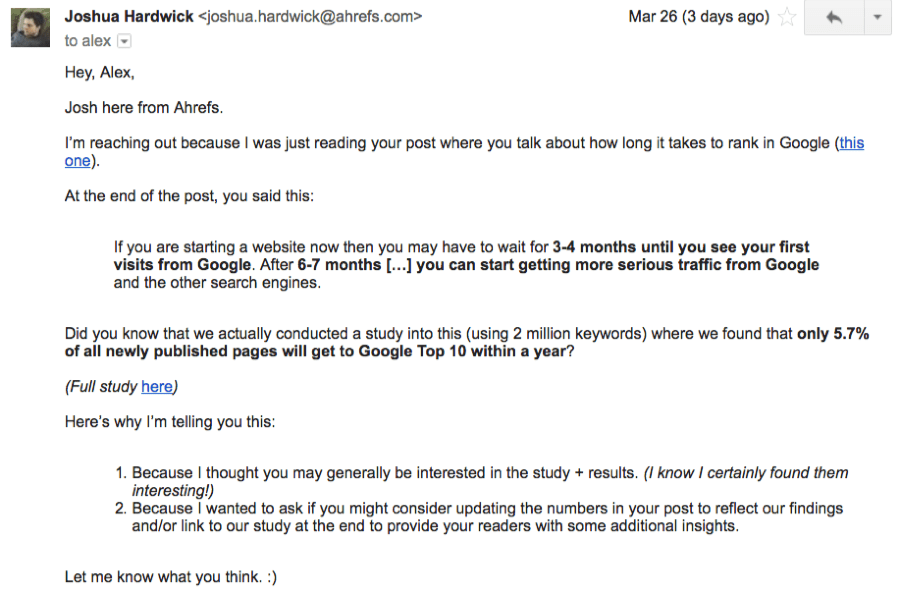Click the "Mar 26 (3 days ago)" date

pyautogui.click(x=699, y=17)
